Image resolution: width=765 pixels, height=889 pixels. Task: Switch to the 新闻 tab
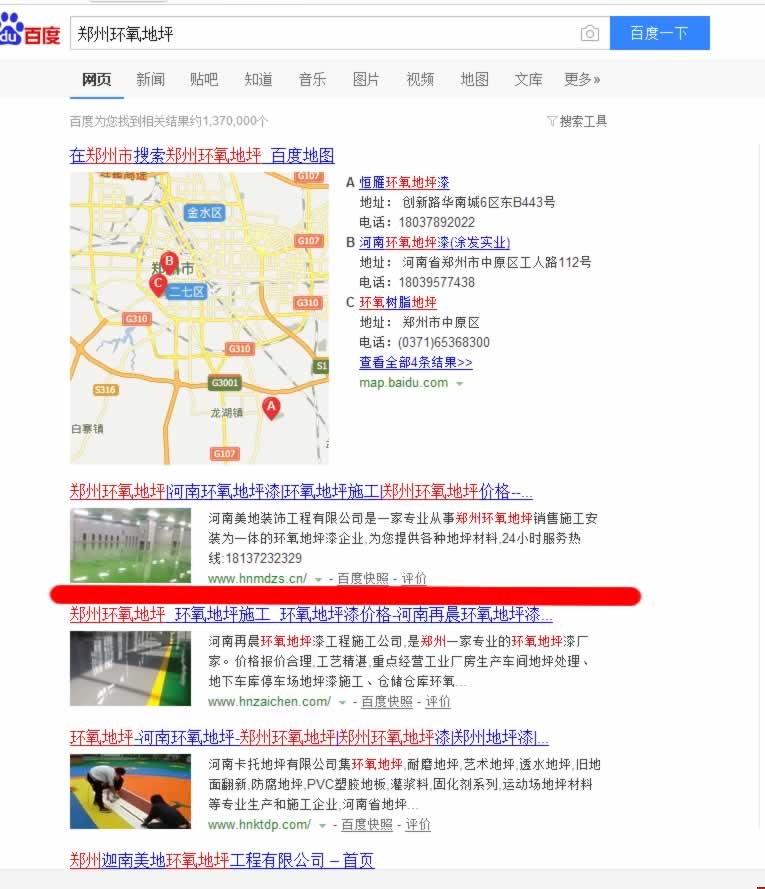tap(150, 79)
